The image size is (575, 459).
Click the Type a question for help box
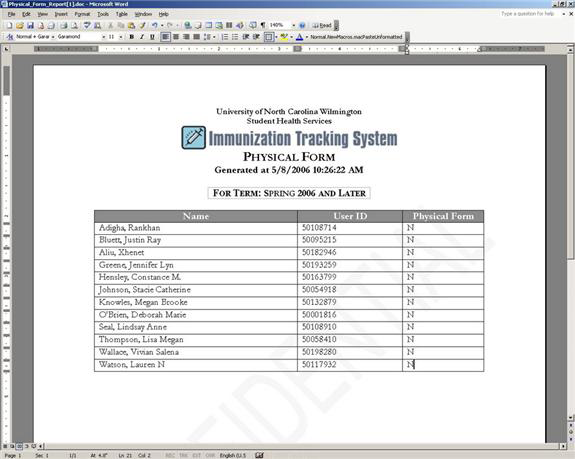[x=528, y=14]
